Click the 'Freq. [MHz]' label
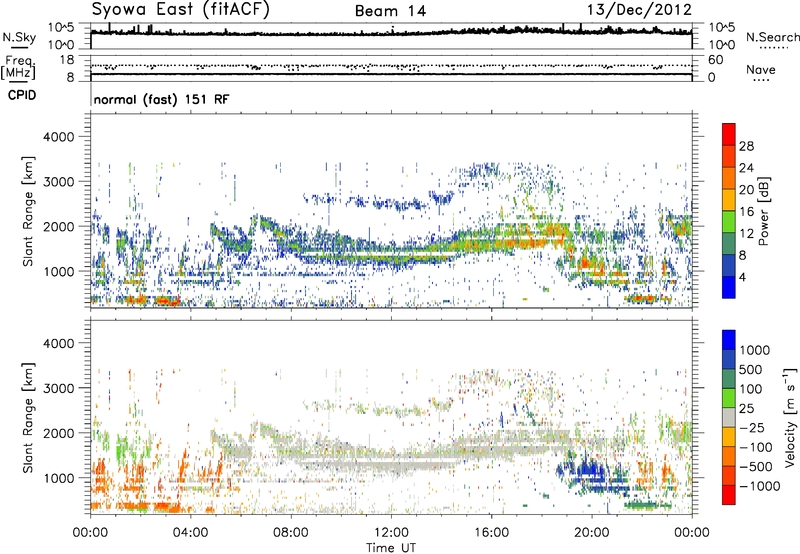Viewport: 800px width, 554px height. 18,68
